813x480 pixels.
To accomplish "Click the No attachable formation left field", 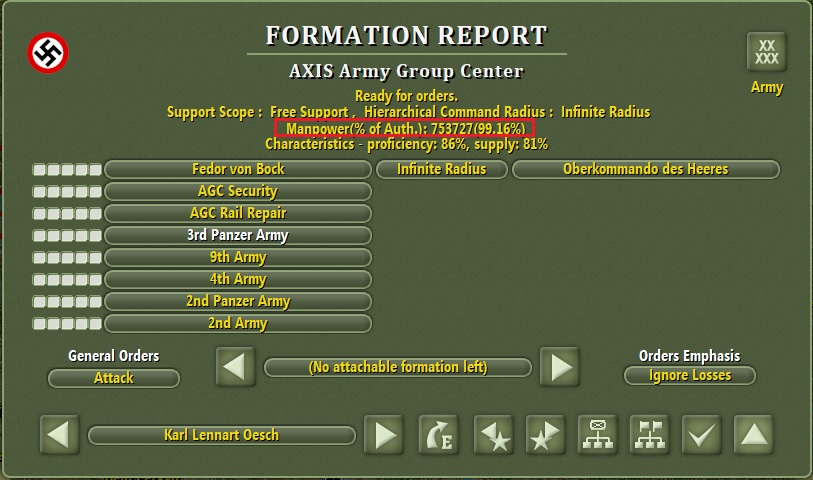I will click(x=398, y=367).
